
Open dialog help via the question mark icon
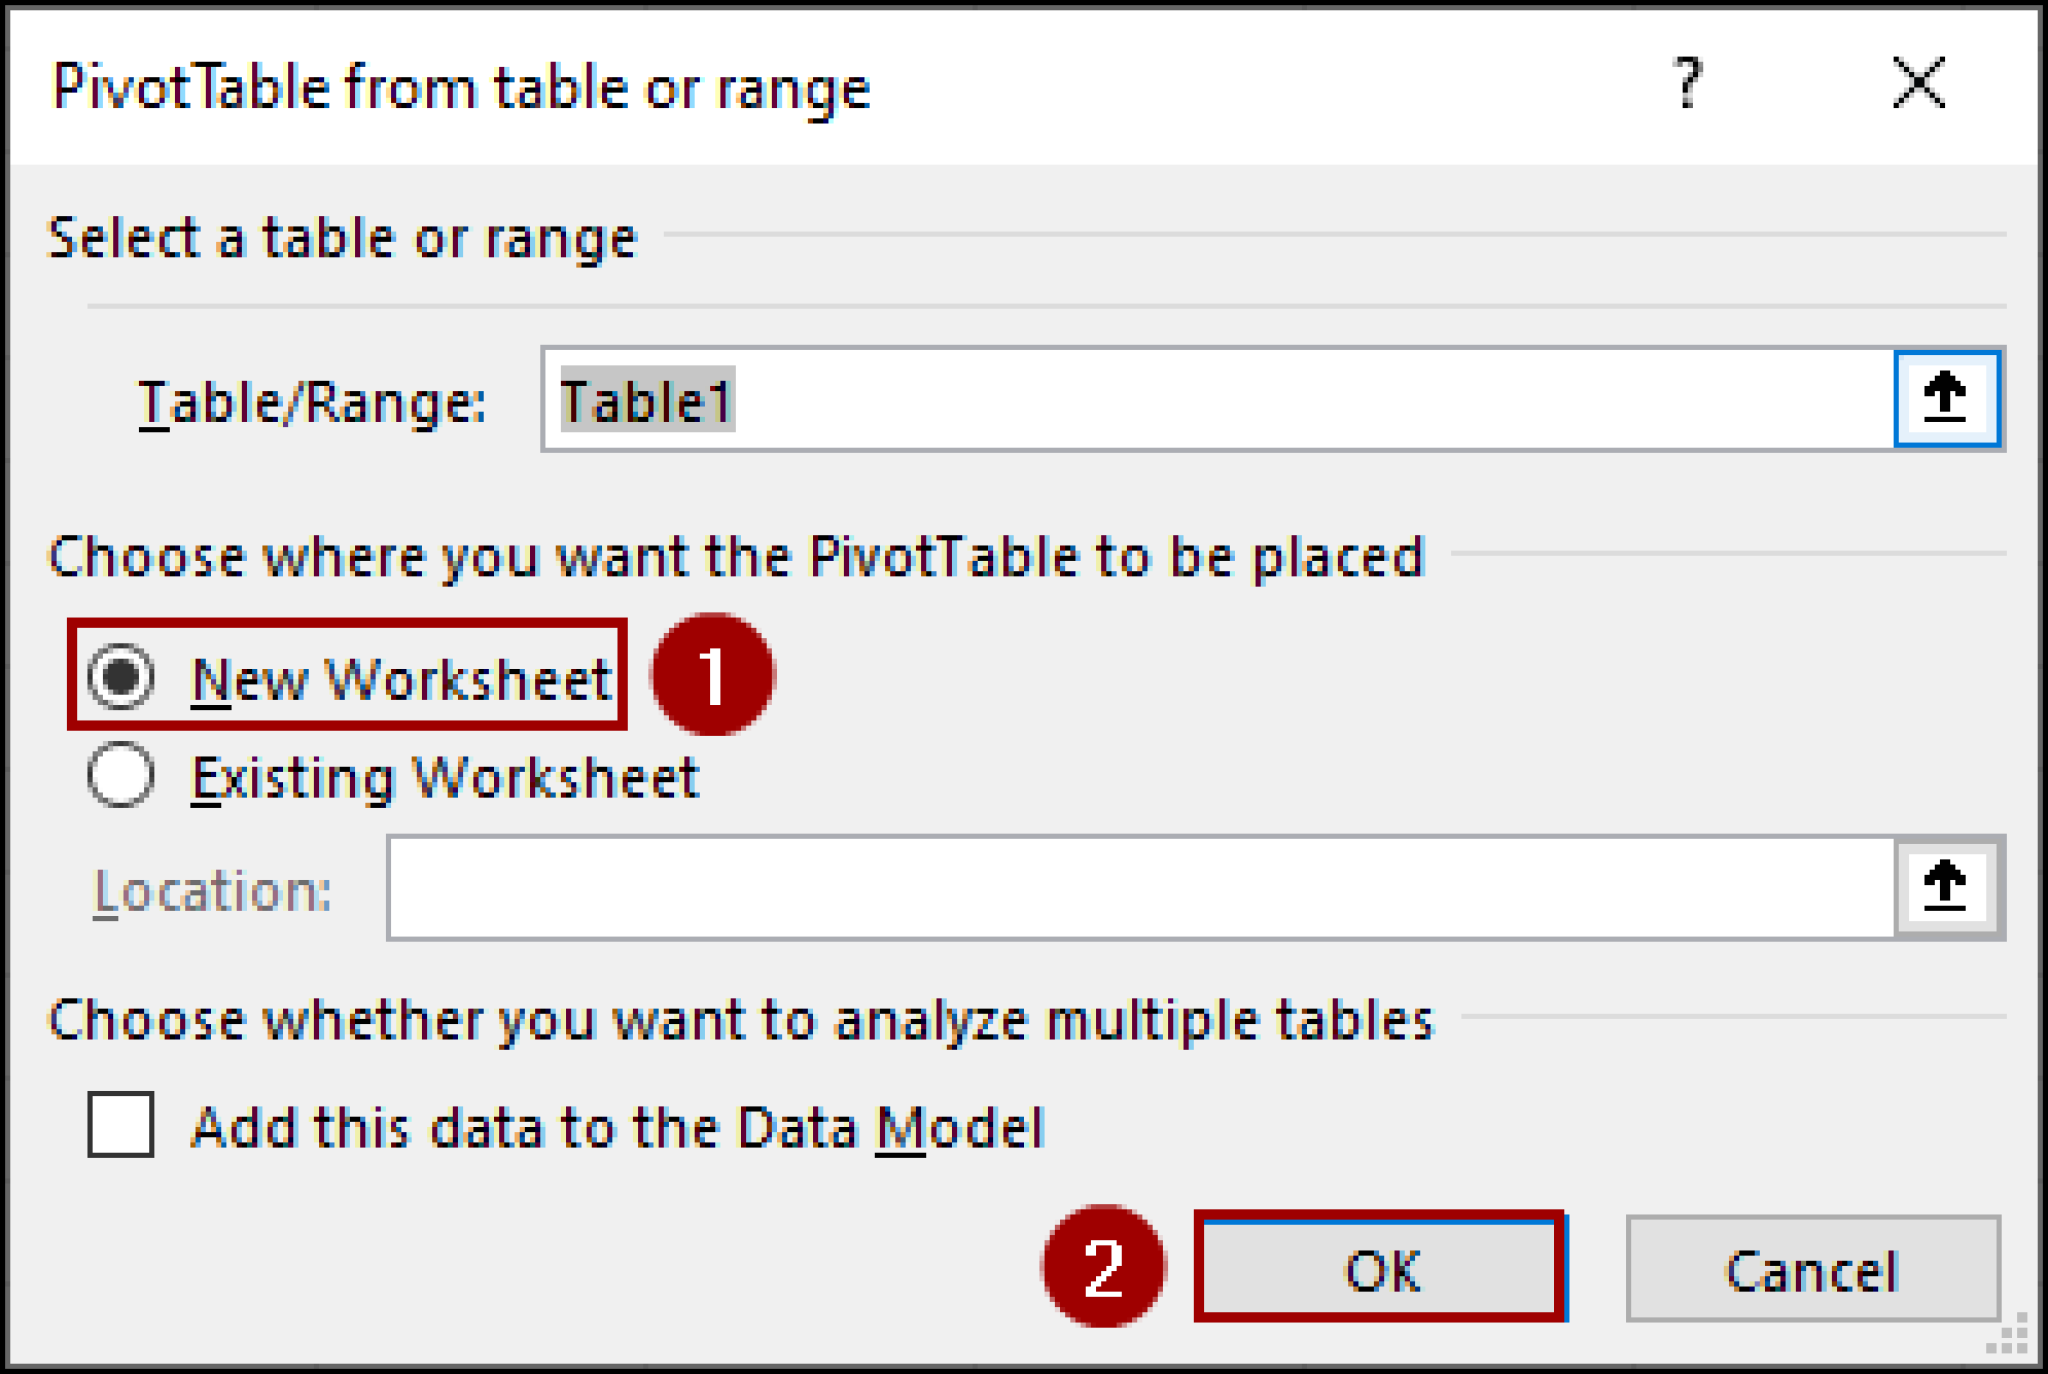pyautogui.click(x=1689, y=88)
